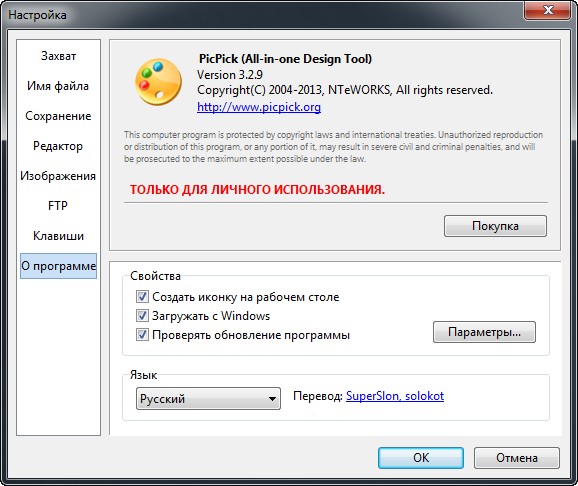Open translator link SuperSlon, solokot
578x486 pixels.
point(395,396)
